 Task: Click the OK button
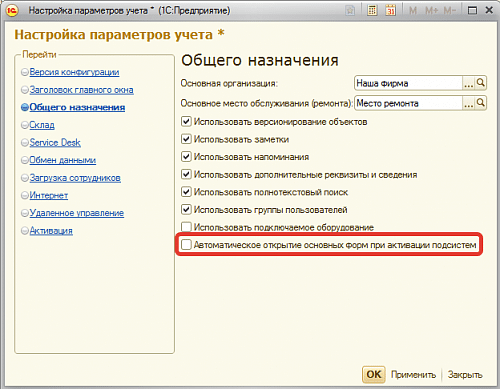click(374, 374)
